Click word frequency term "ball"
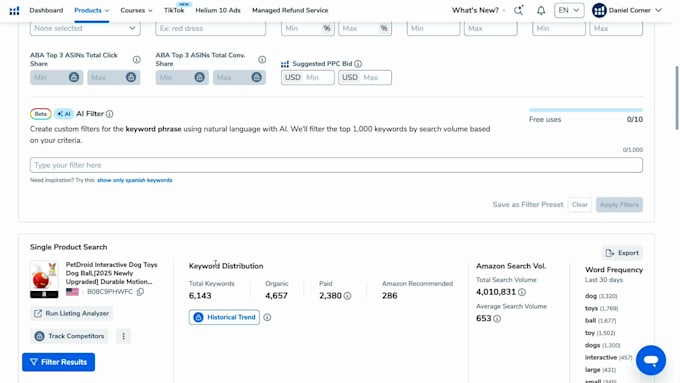This screenshot has width=680, height=383. [x=590, y=321]
